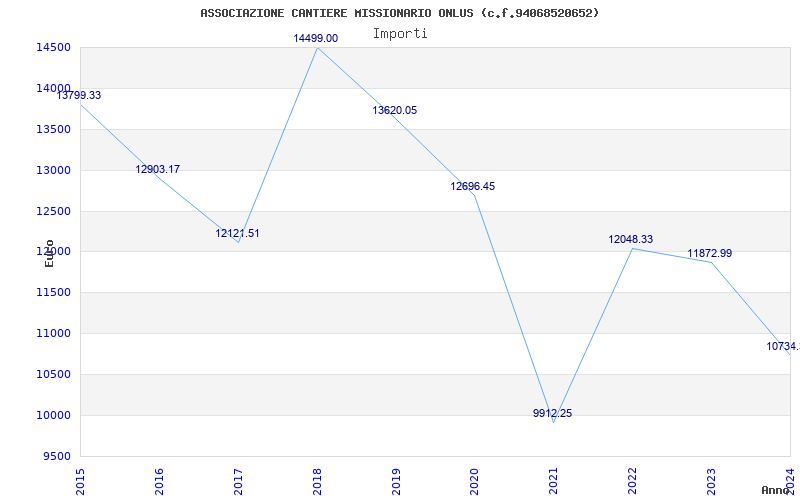This screenshot has width=800, height=500.
Task: Click the 10500 y-axis tick label
Action: (53, 374)
